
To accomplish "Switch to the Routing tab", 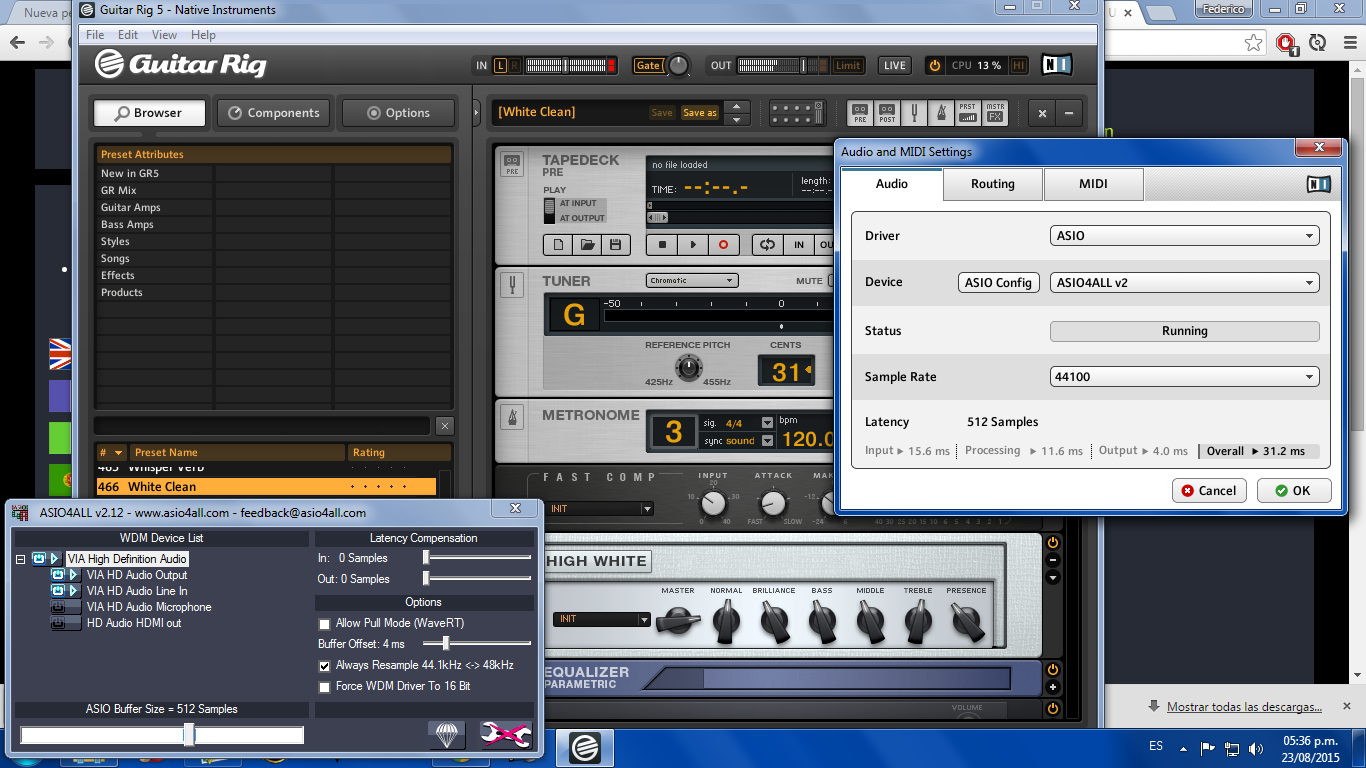I will [x=993, y=184].
